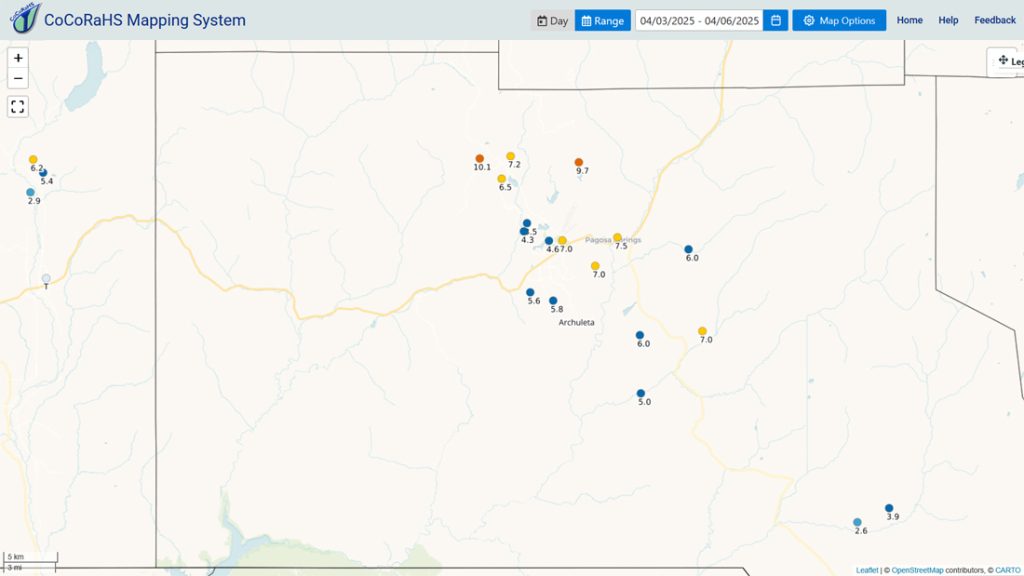Click the CoCoRaHS logo icon
The height and width of the screenshot is (576, 1024).
[25, 18]
